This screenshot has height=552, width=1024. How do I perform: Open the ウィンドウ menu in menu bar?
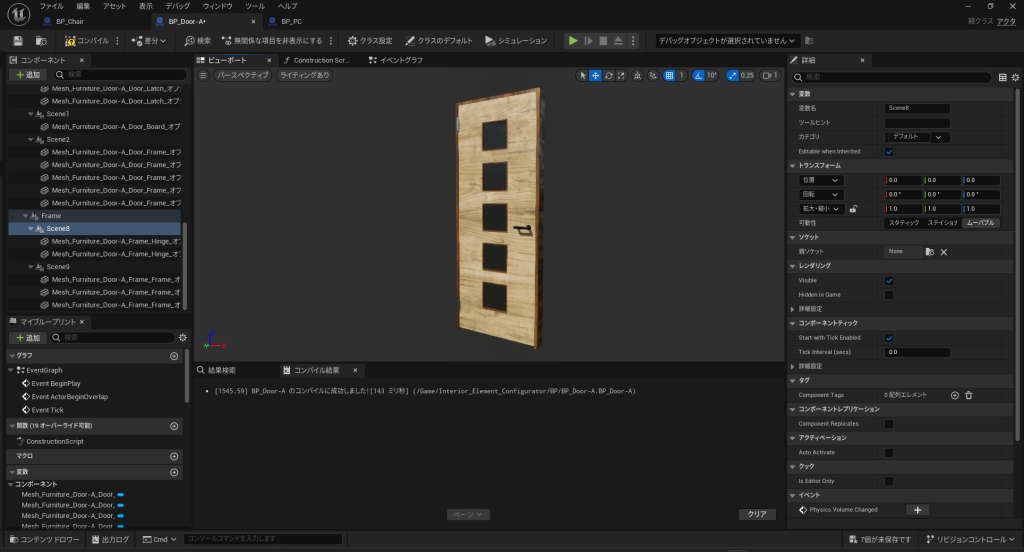coord(217,6)
